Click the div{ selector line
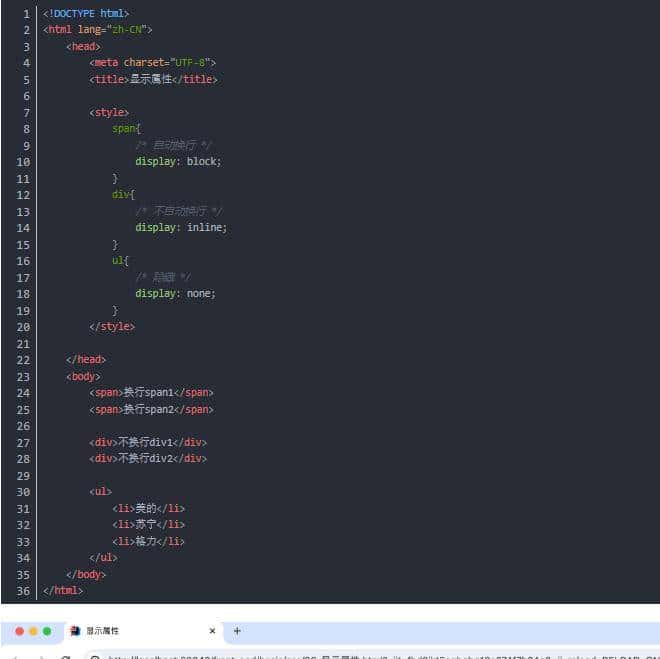The image size is (660, 659). click(123, 194)
